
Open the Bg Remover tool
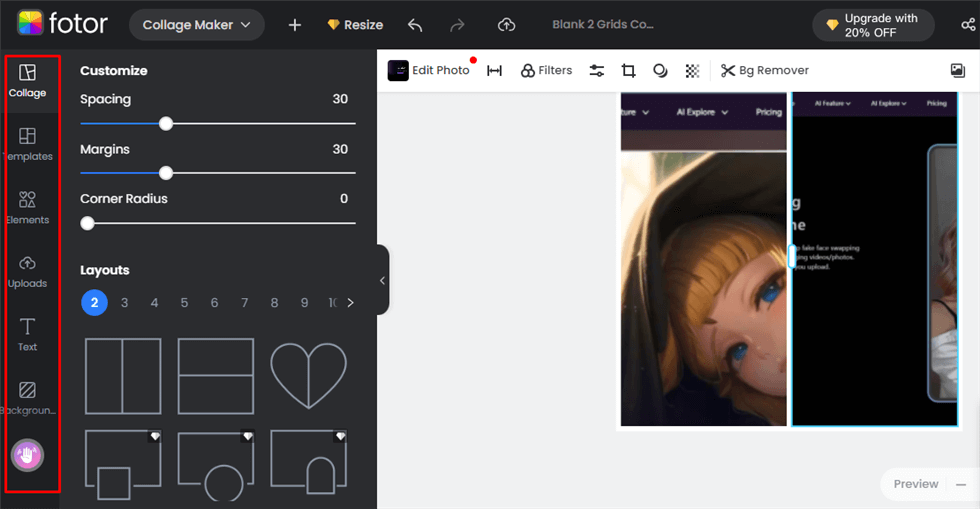764,71
